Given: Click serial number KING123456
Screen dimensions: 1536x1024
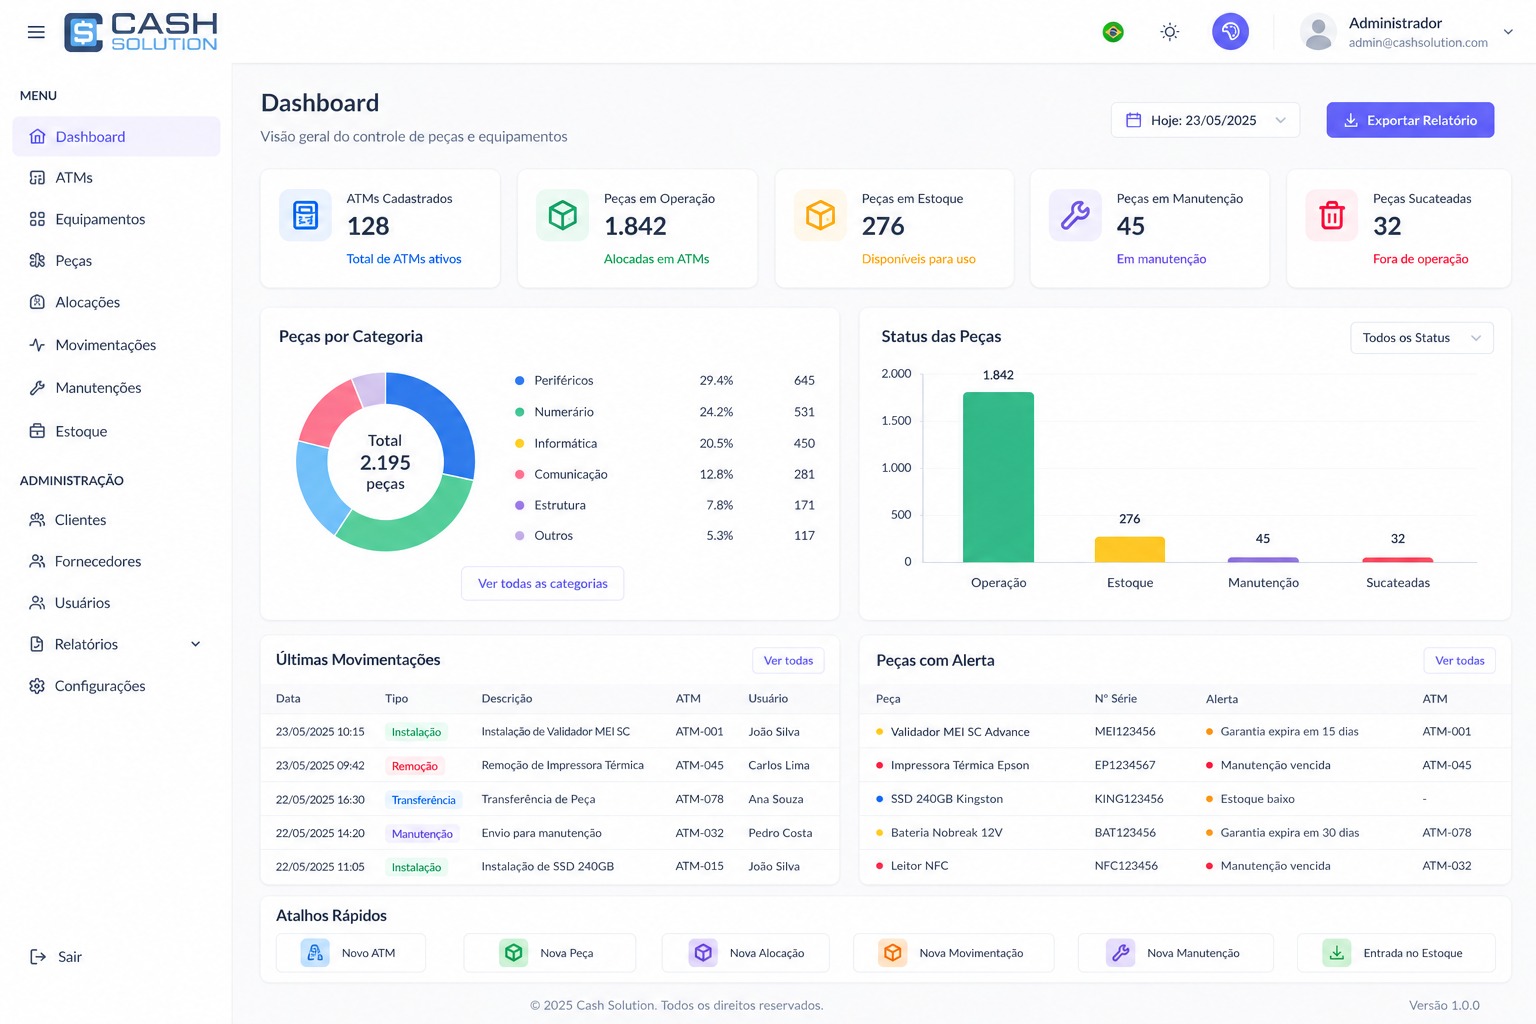Looking at the screenshot, I should click(1129, 799).
